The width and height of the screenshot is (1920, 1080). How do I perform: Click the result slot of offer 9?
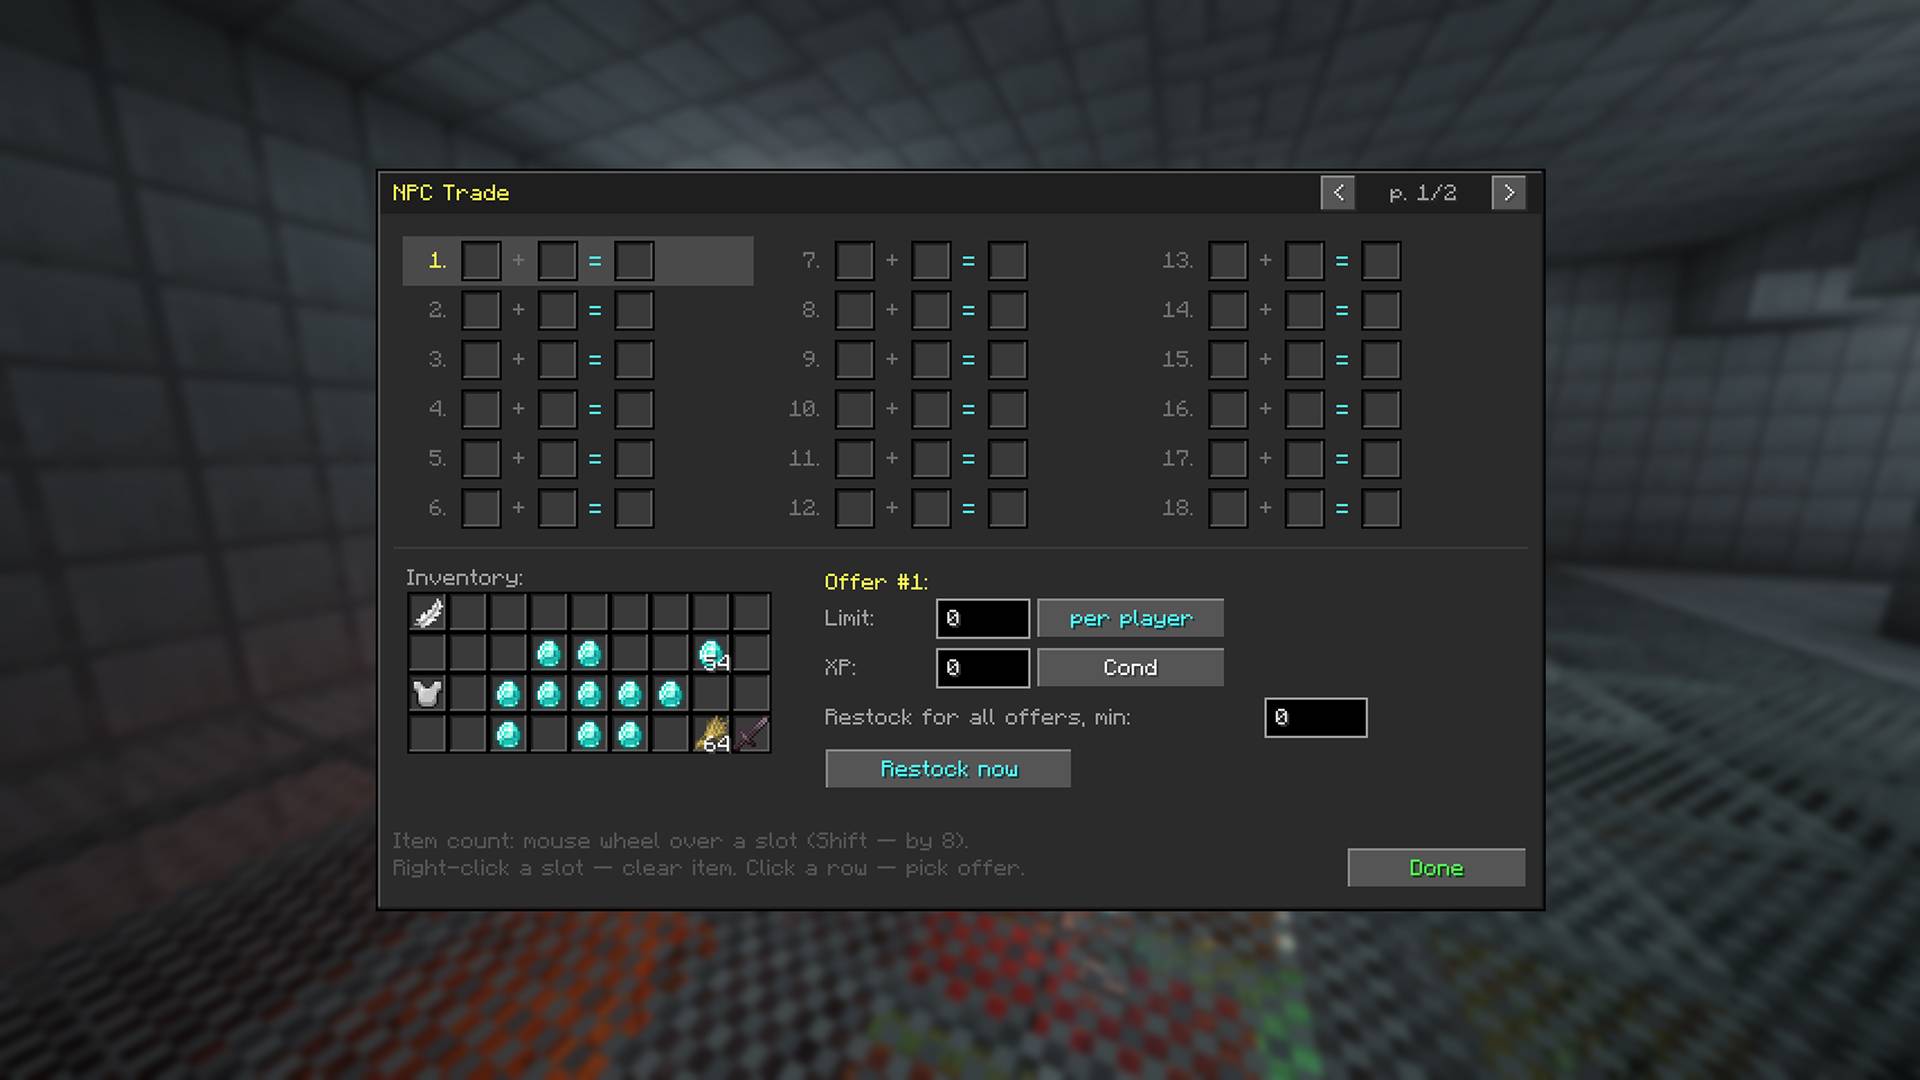point(1007,359)
